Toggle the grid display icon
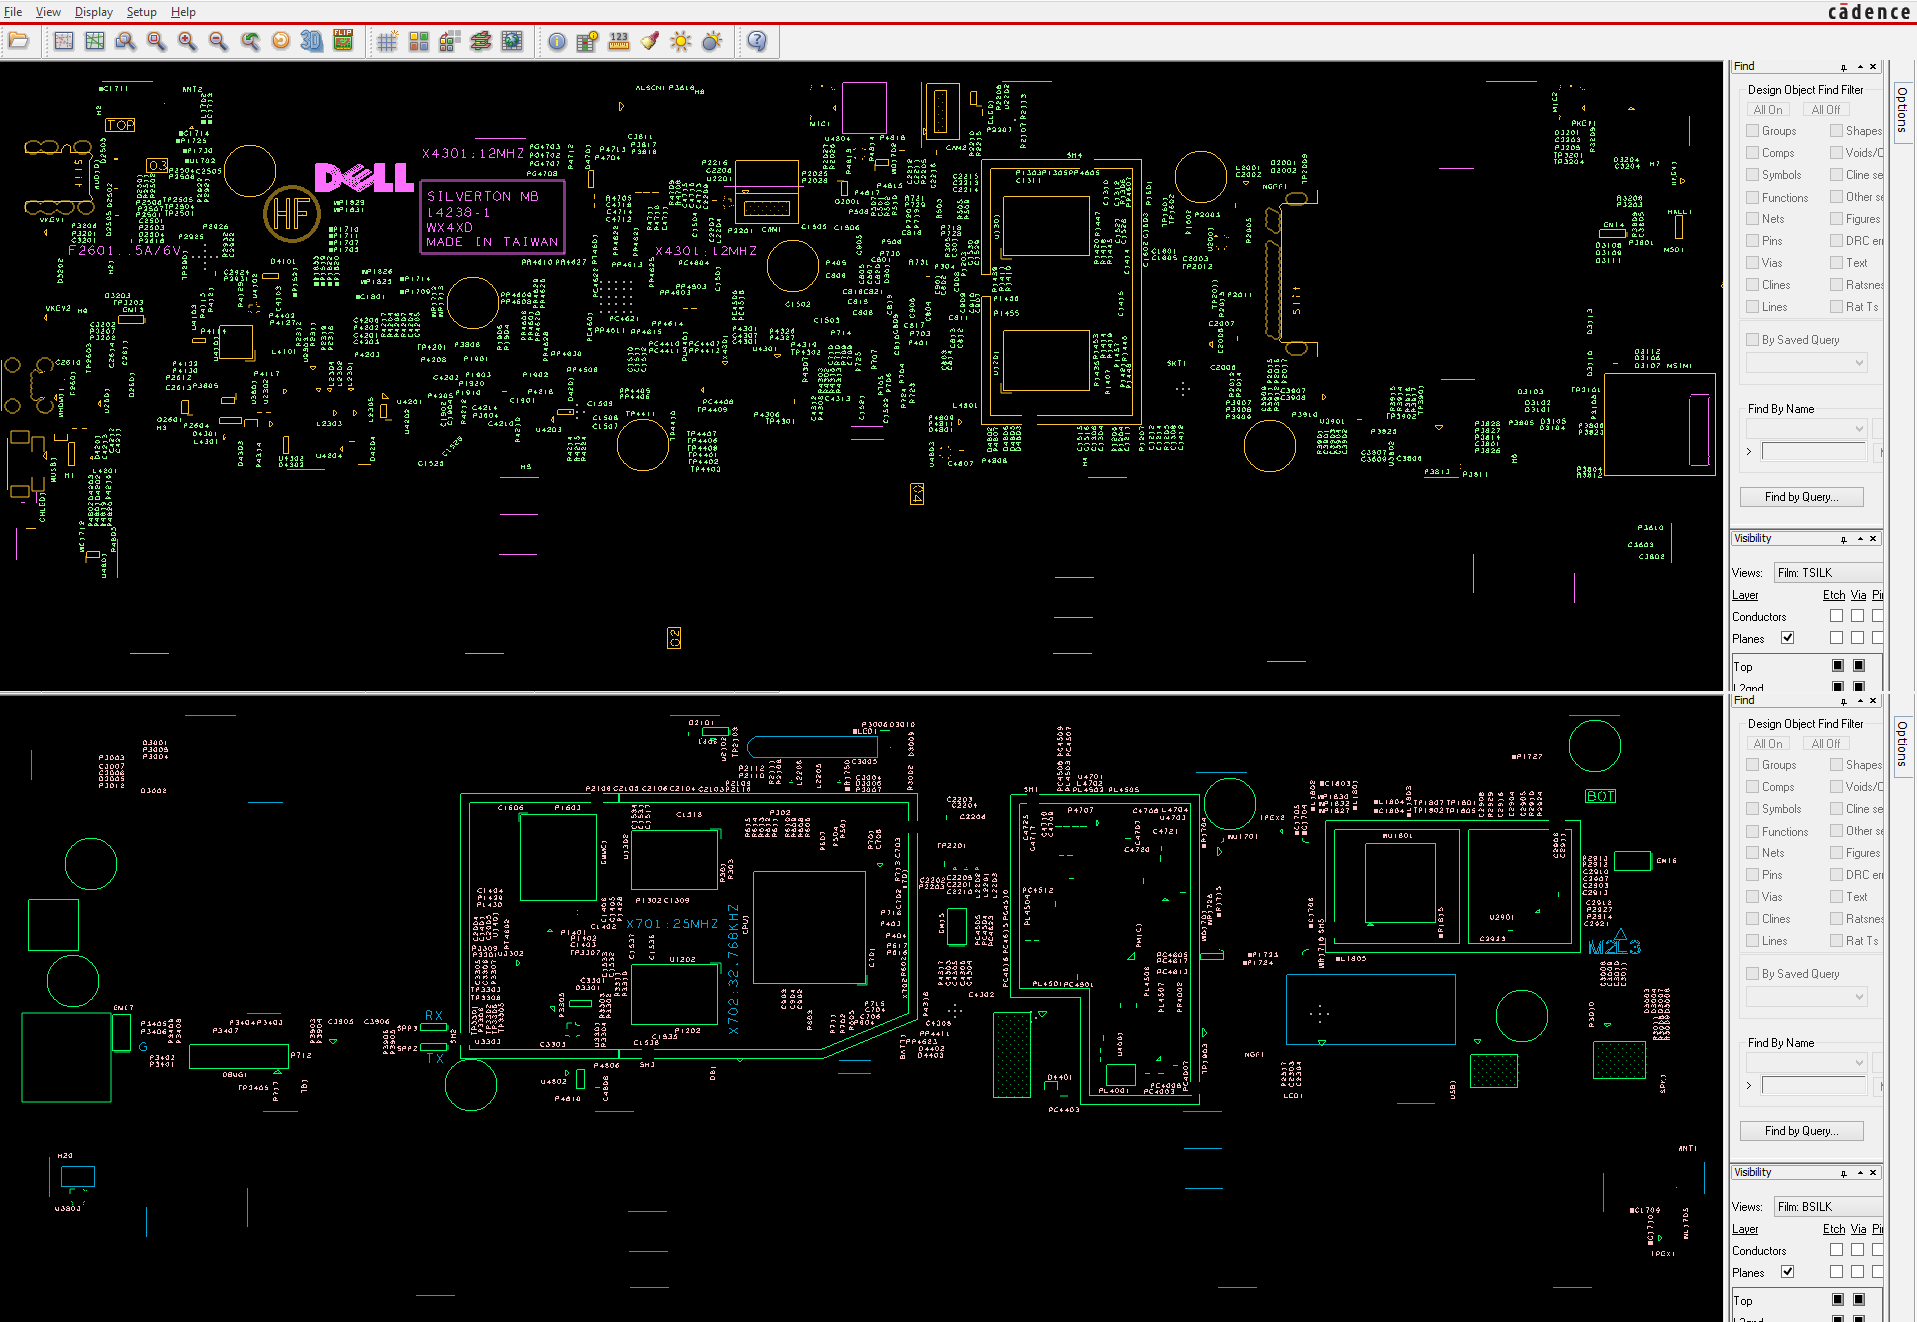This screenshot has height=1322, width=1917. (387, 41)
